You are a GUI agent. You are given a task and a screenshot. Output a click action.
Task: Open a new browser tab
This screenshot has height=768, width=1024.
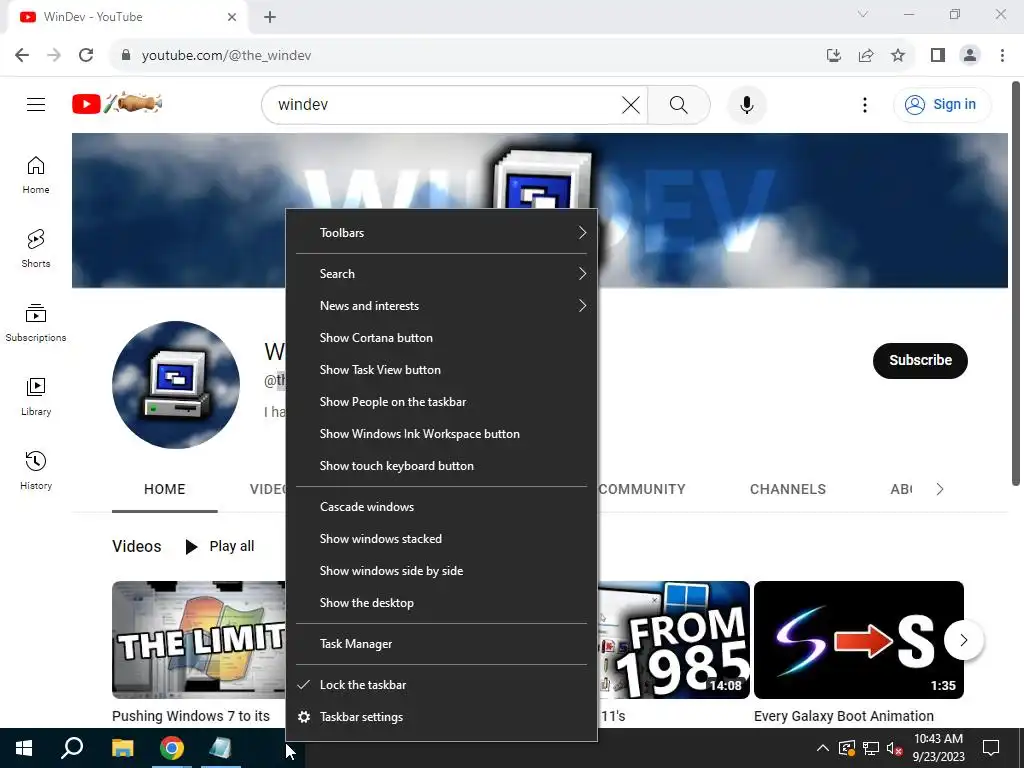[270, 17]
